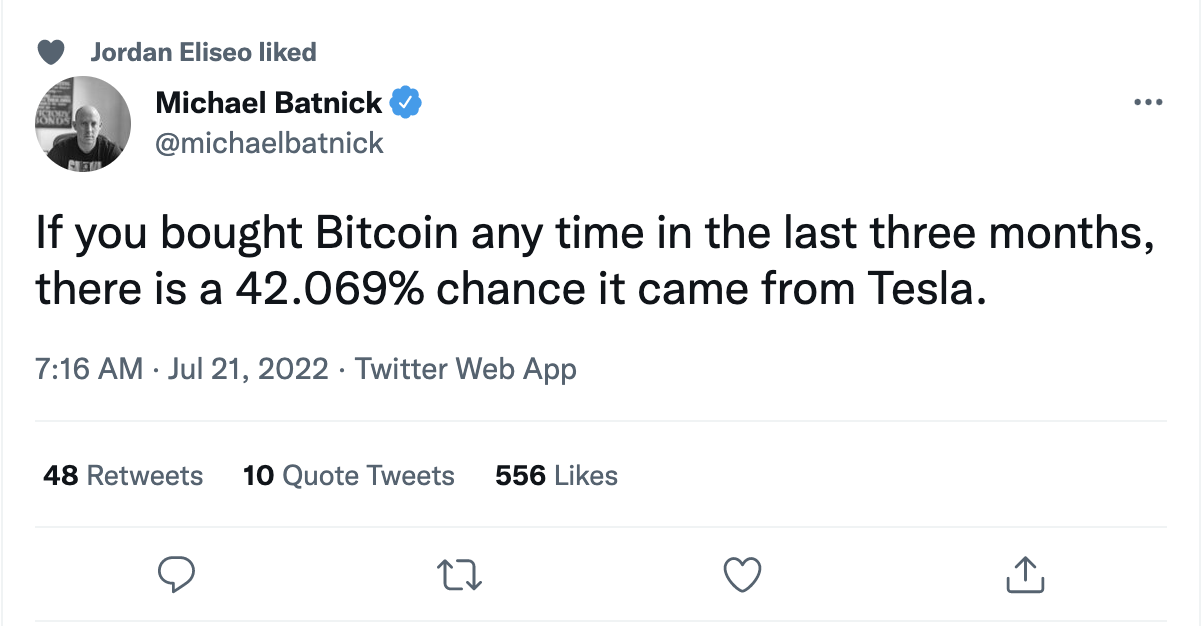This screenshot has width=1202, height=626.
Task: Open the retweet menu icon
Action: point(460,574)
